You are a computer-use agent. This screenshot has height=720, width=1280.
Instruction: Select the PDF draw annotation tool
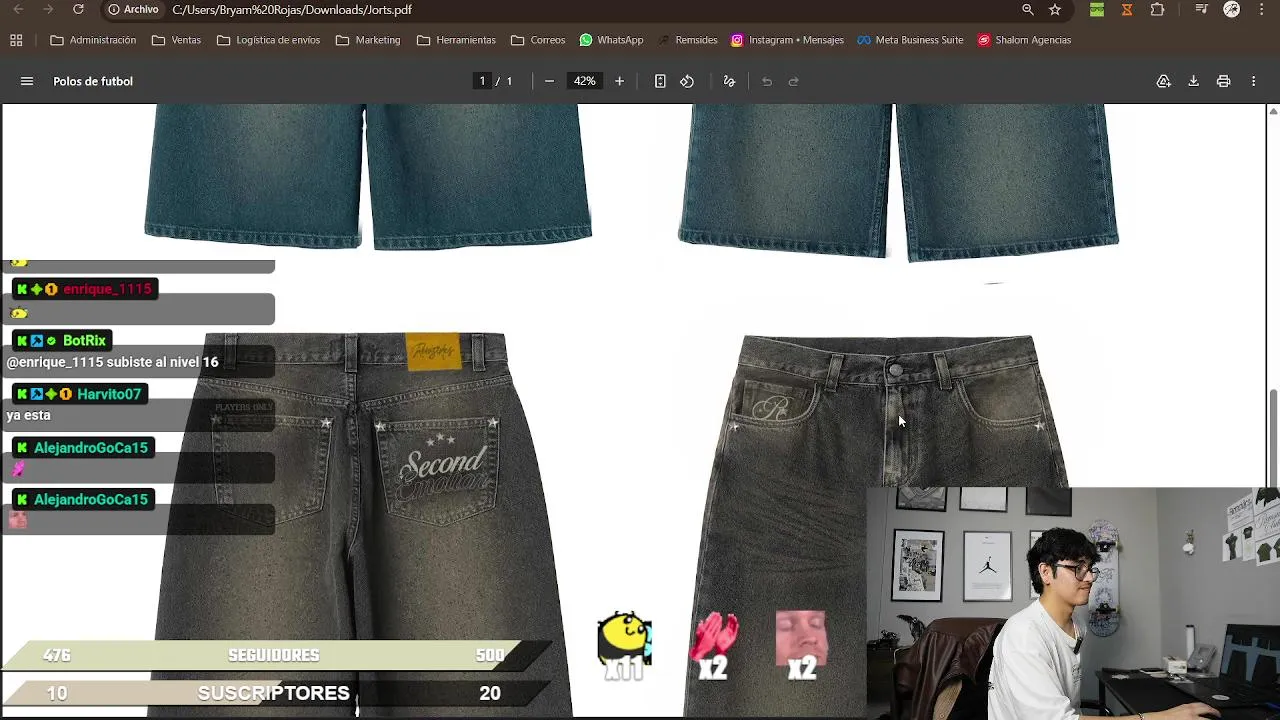pos(729,81)
